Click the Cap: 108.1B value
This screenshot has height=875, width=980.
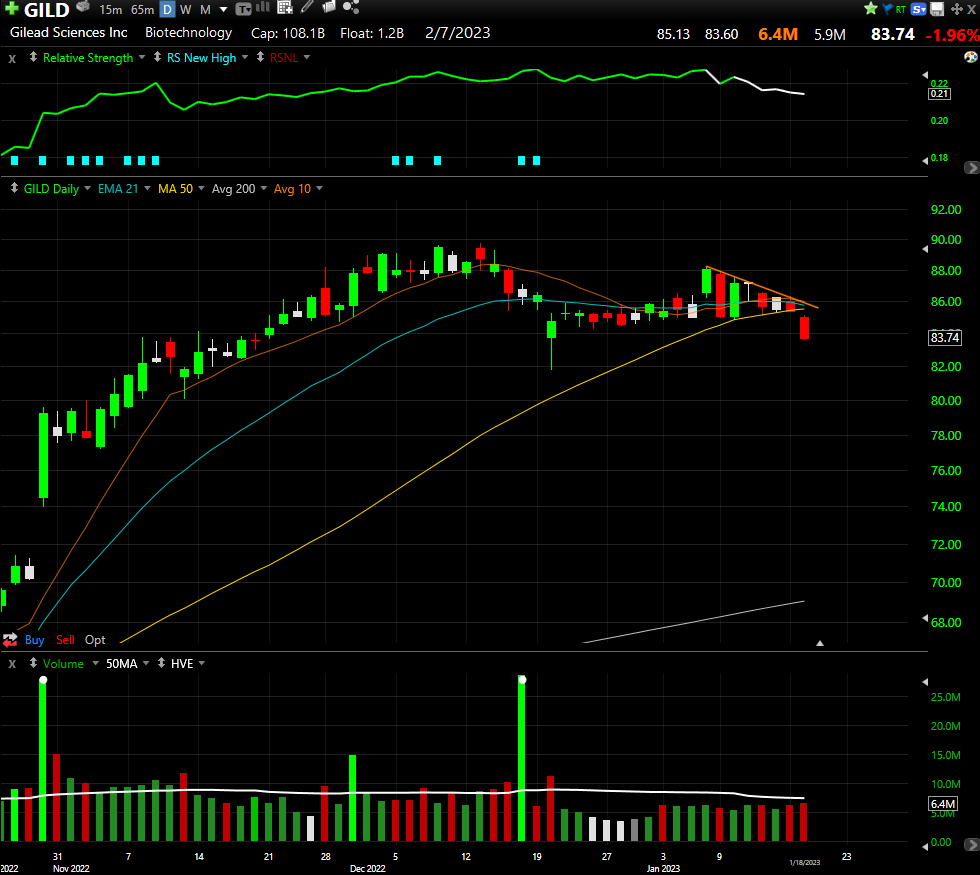[x=288, y=33]
